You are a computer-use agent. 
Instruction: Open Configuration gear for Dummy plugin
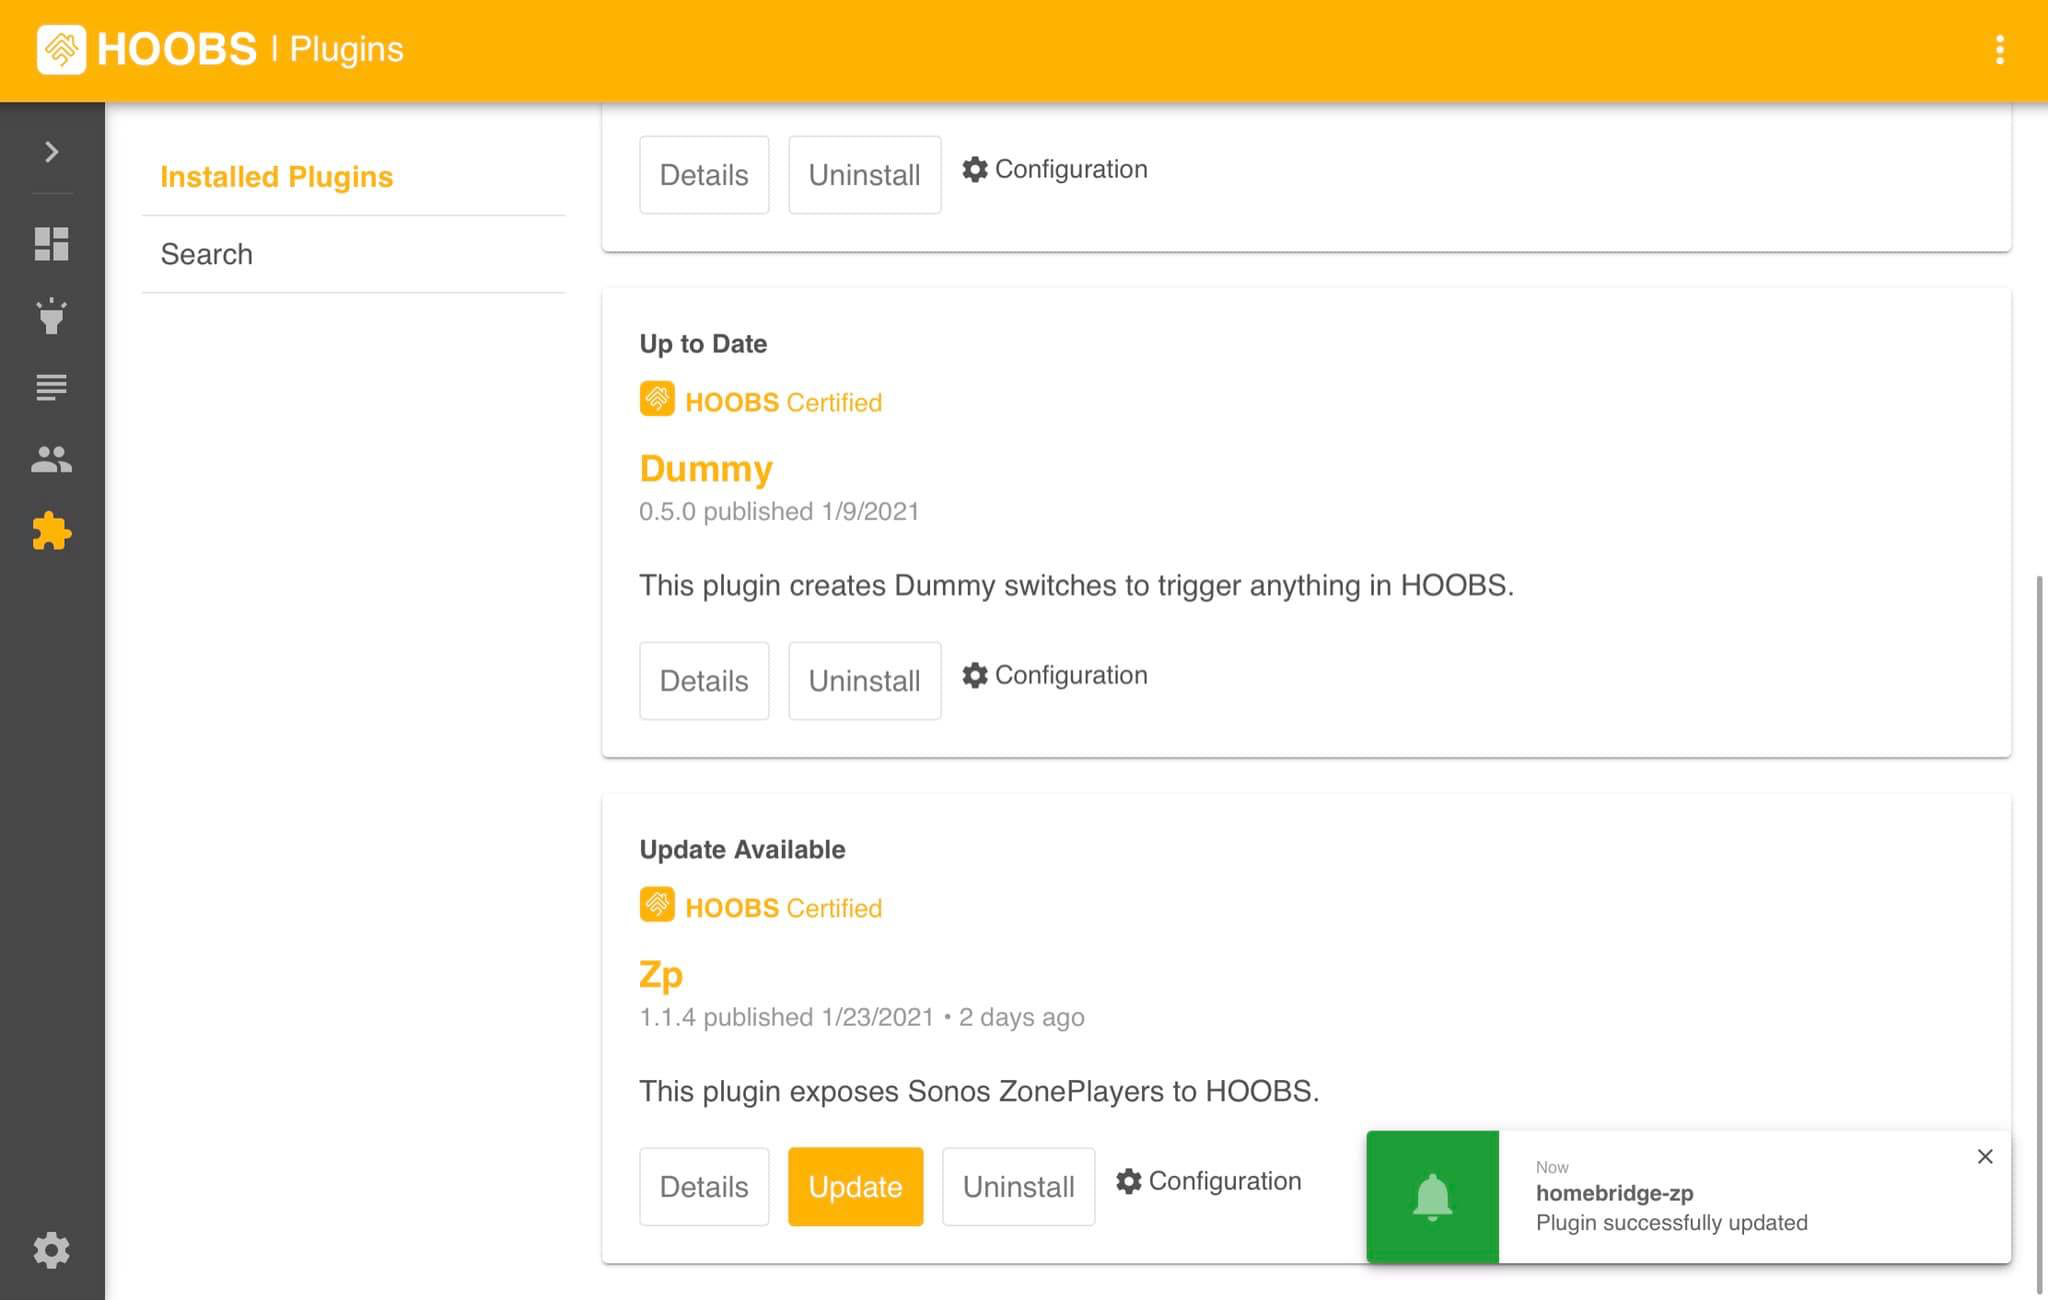[x=975, y=675]
